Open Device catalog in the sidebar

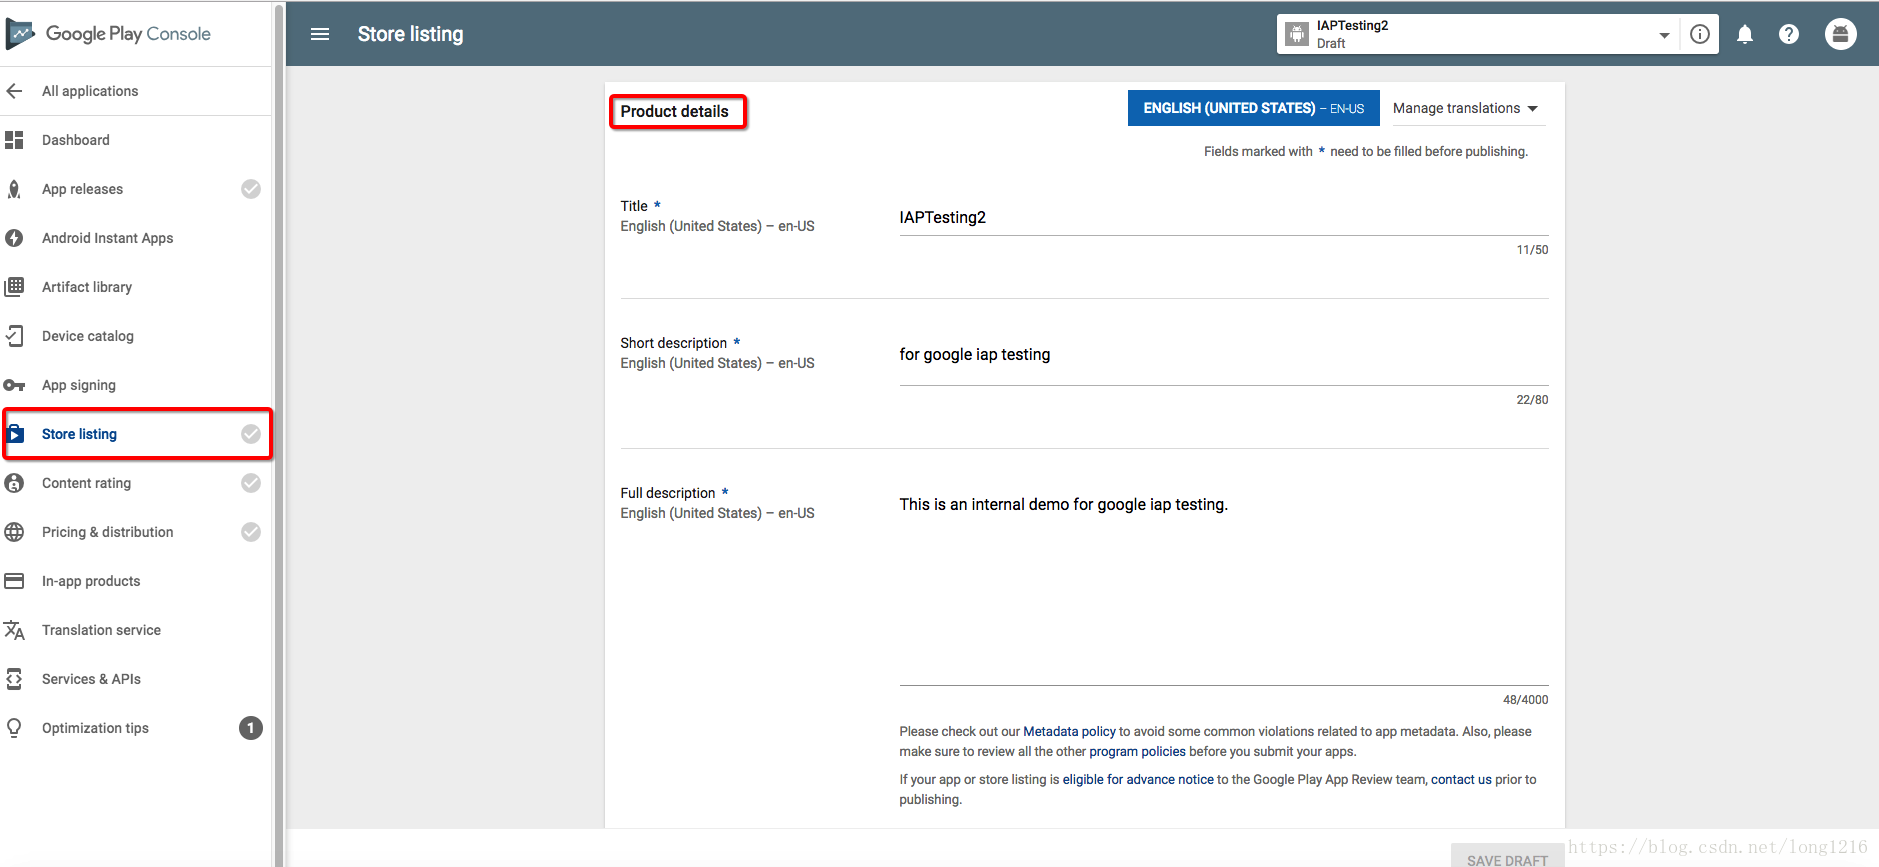click(88, 336)
